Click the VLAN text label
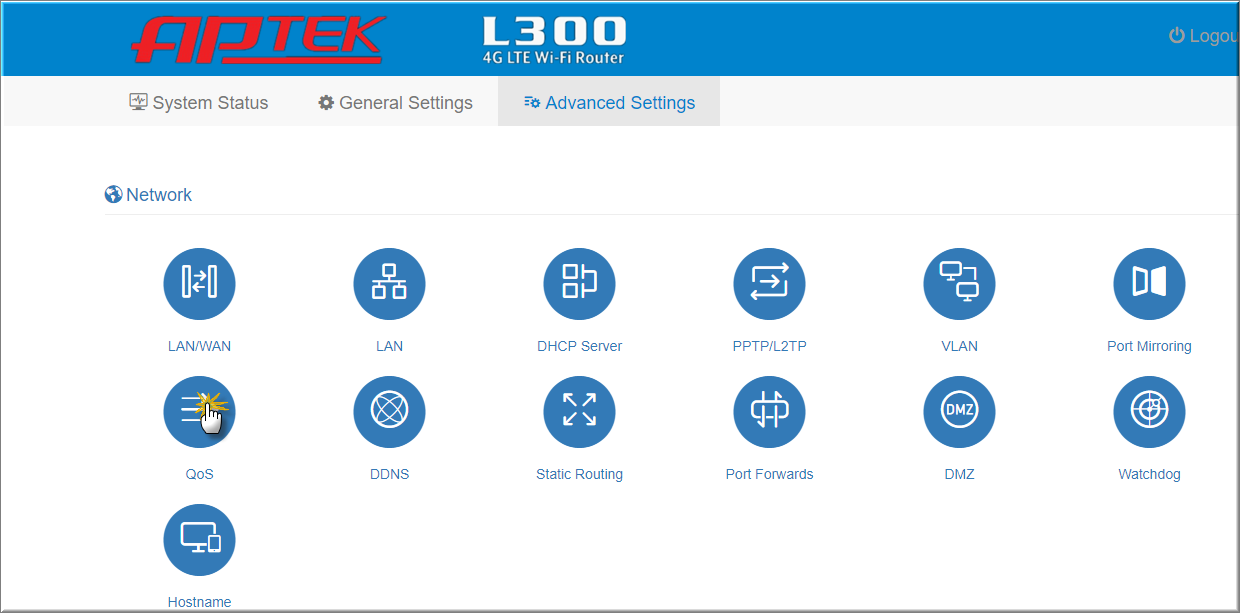This screenshot has height=613, width=1240. (959, 346)
